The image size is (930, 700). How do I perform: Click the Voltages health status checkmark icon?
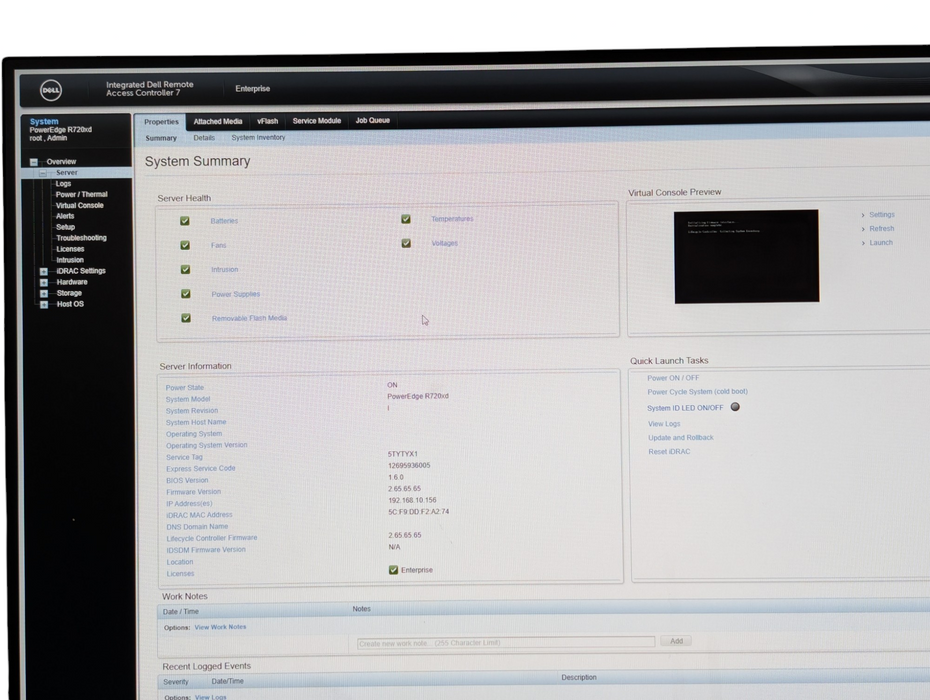point(406,243)
